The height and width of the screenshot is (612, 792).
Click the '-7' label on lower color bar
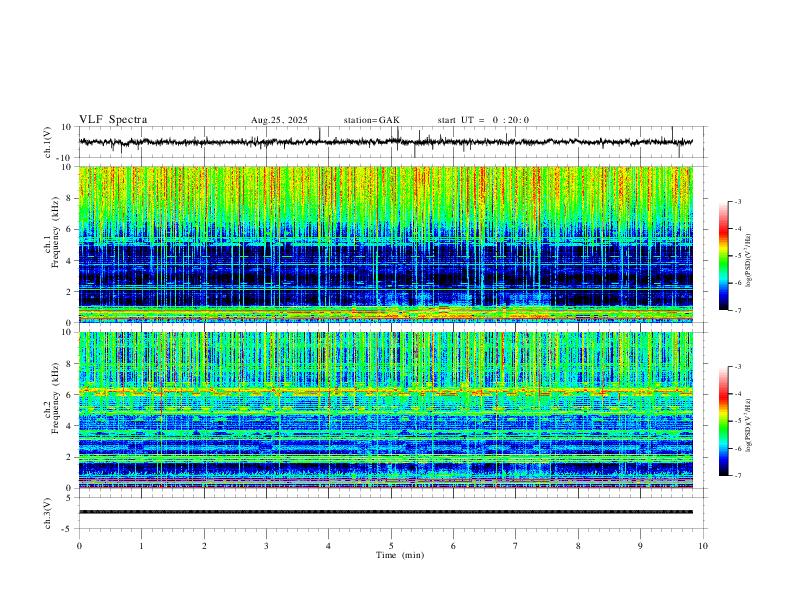click(737, 476)
